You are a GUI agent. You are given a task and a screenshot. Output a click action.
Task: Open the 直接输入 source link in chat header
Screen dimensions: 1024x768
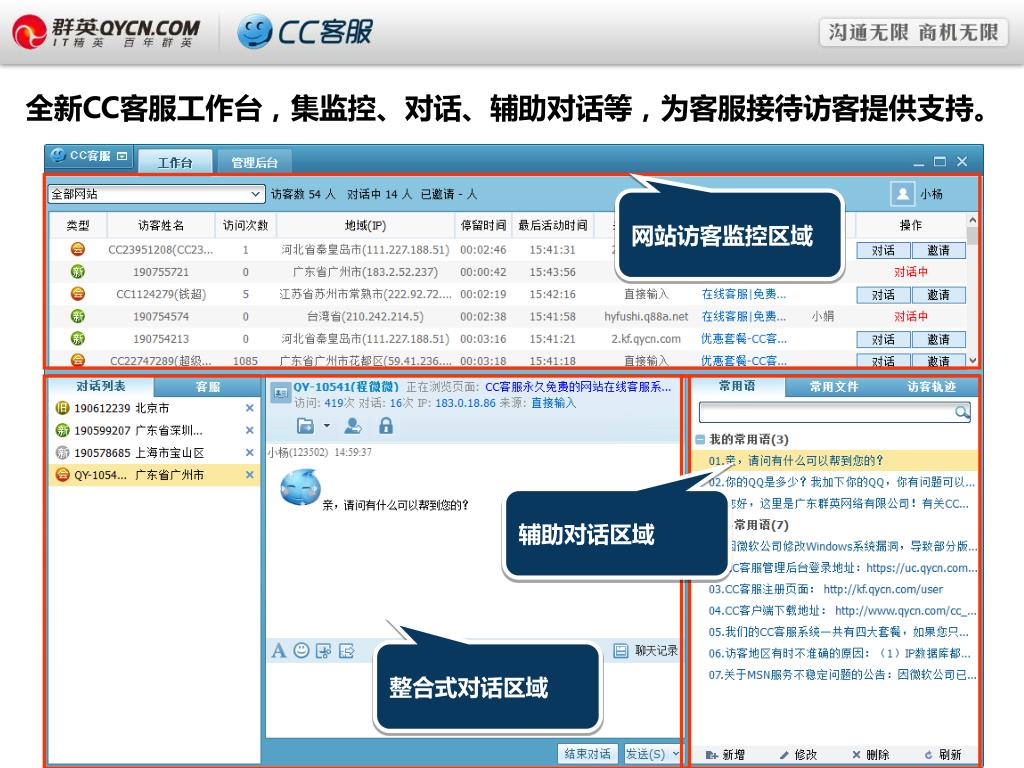pos(553,403)
